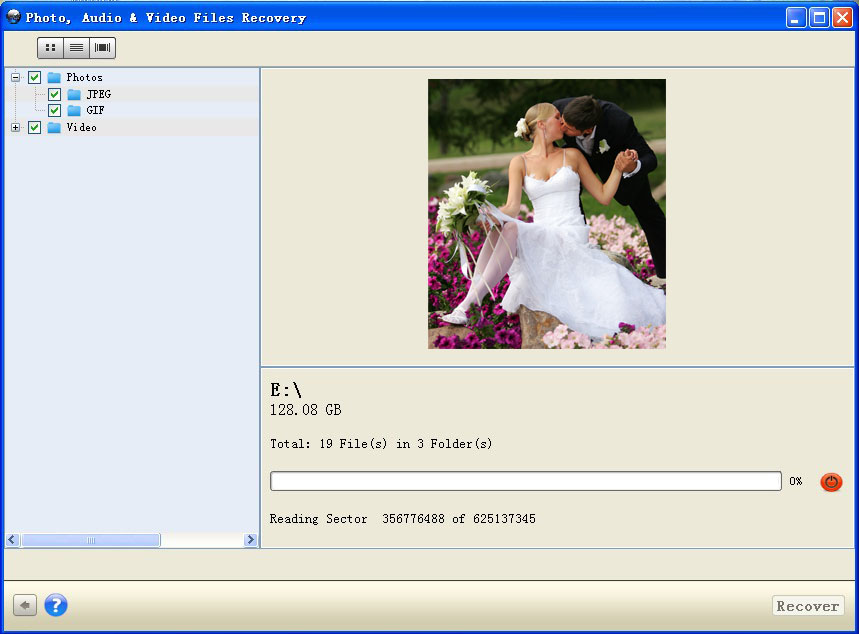Screen dimensions: 859x634
Task: Click the right scroll arrow in tree panel
Action: (x=250, y=540)
